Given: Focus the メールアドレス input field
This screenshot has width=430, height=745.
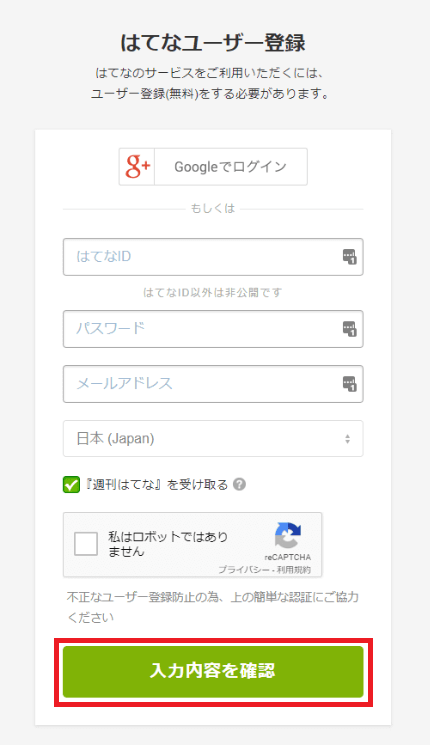Looking at the screenshot, I should [x=213, y=384].
